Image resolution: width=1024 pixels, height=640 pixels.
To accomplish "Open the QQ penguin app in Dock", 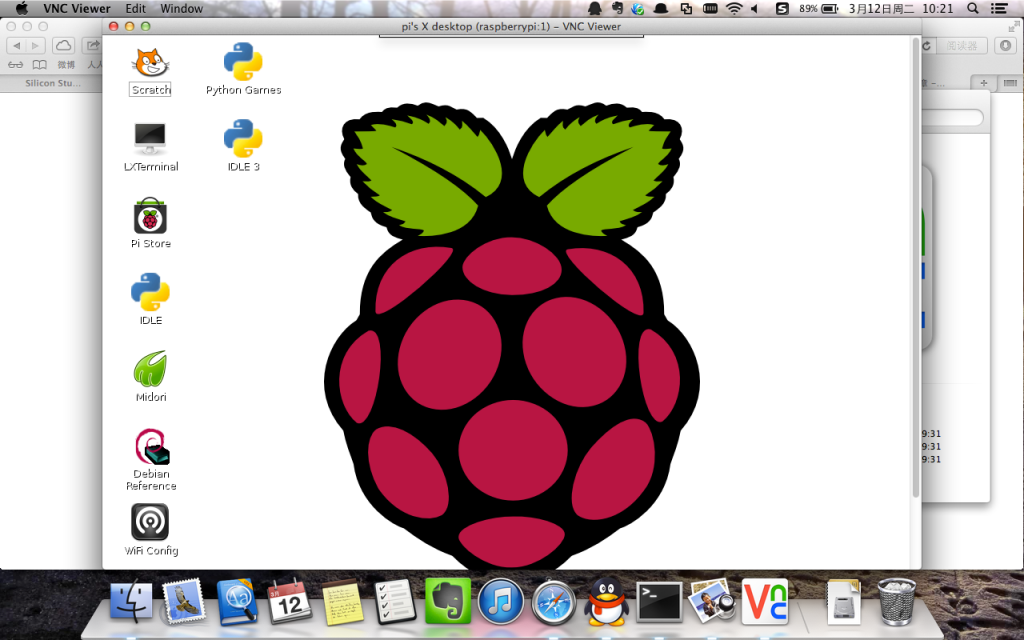I will coord(606,602).
